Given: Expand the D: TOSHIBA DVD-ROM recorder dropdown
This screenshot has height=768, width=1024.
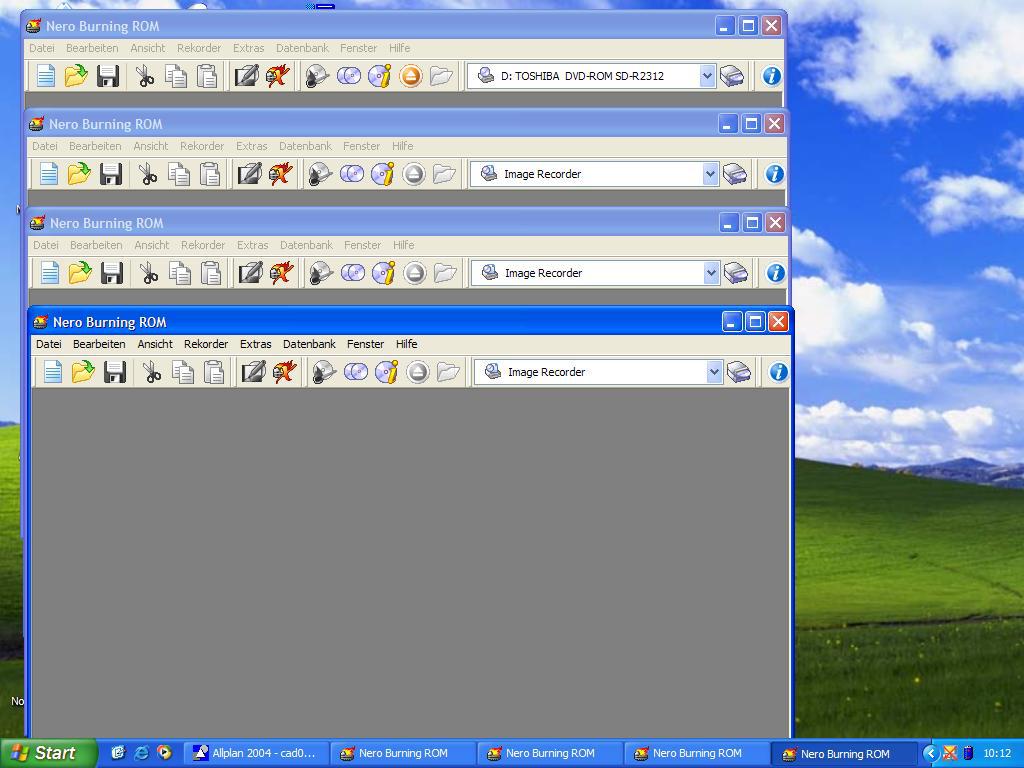Looking at the screenshot, I should tap(707, 76).
